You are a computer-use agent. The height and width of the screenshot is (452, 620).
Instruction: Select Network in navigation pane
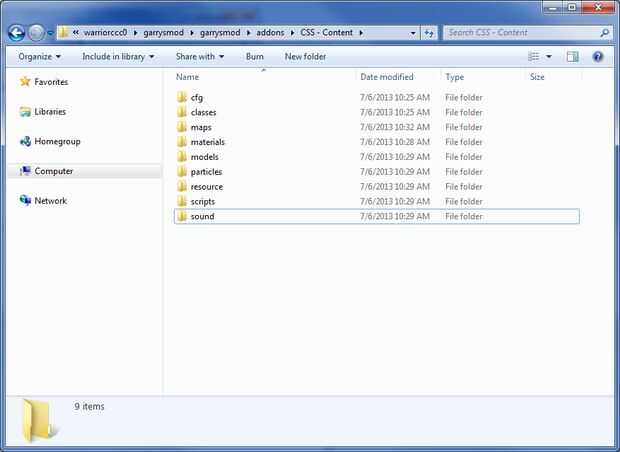click(50, 201)
